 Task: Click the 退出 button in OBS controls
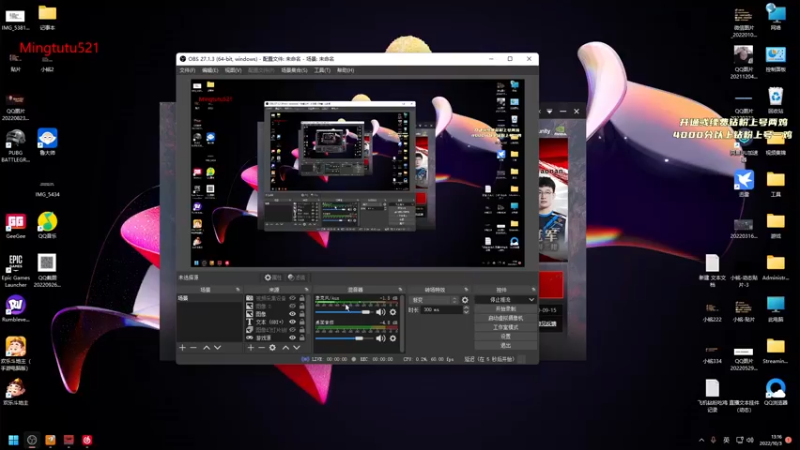pyautogui.click(x=505, y=345)
